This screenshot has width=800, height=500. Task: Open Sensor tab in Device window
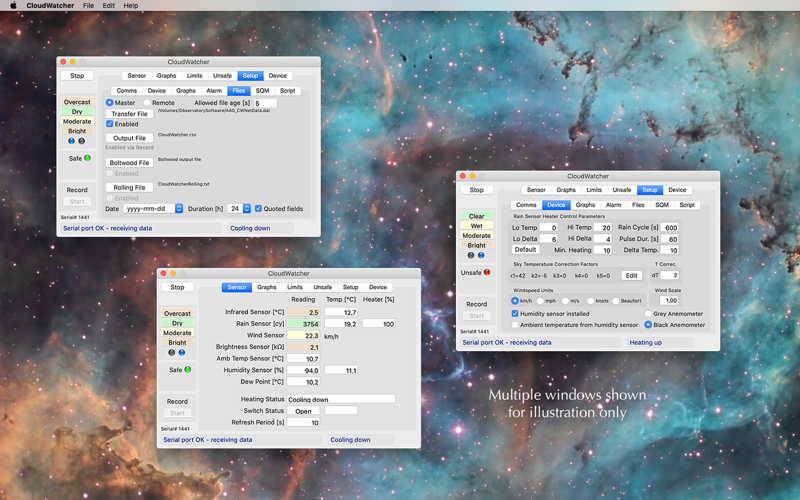click(536, 190)
